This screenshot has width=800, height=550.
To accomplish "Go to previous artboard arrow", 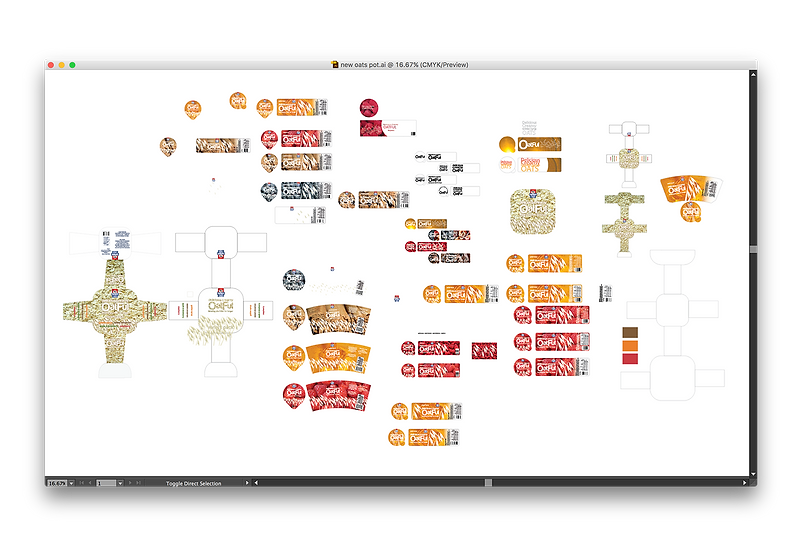I will [x=90, y=483].
